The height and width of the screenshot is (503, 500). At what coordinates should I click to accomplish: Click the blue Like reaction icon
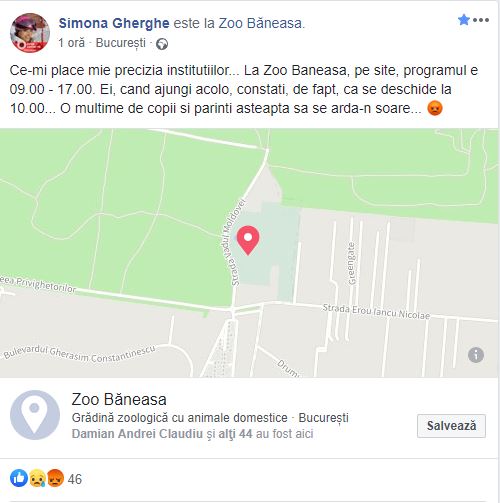coord(19,478)
